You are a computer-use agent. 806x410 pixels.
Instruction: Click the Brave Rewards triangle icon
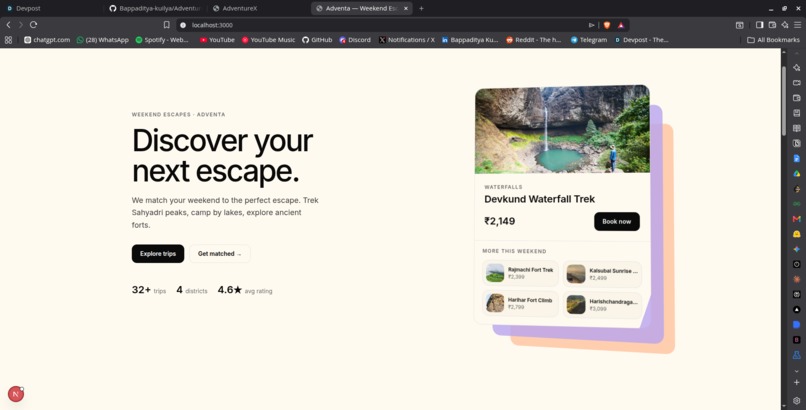(620, 25)
